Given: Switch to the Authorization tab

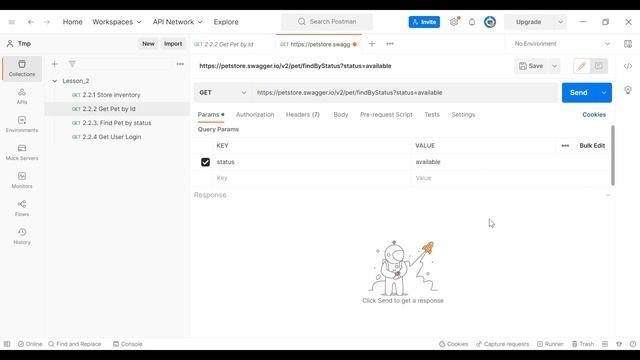Looking at the screenshot, I should click(x=255, y=115).
